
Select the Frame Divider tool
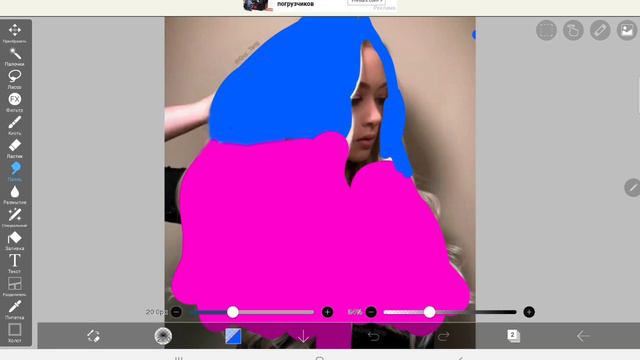point(15,286)
